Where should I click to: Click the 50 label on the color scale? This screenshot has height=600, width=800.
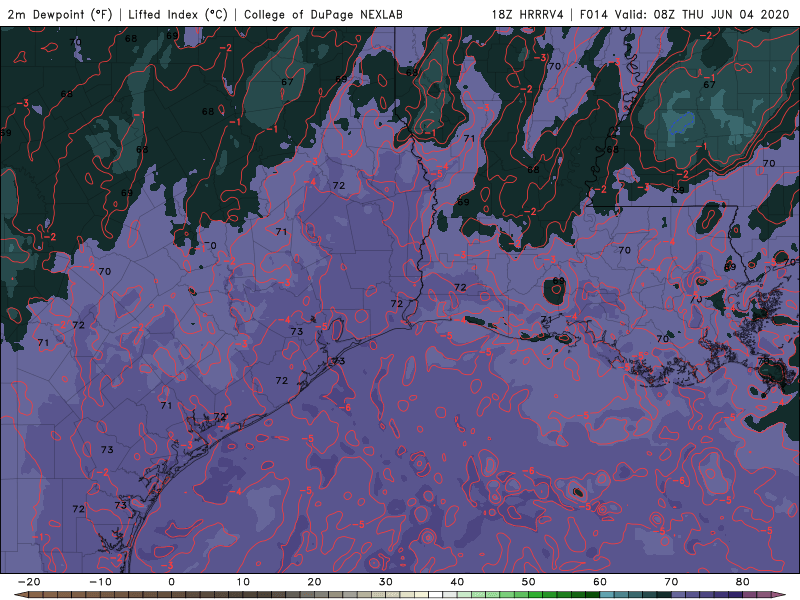(x=529, y=582)
